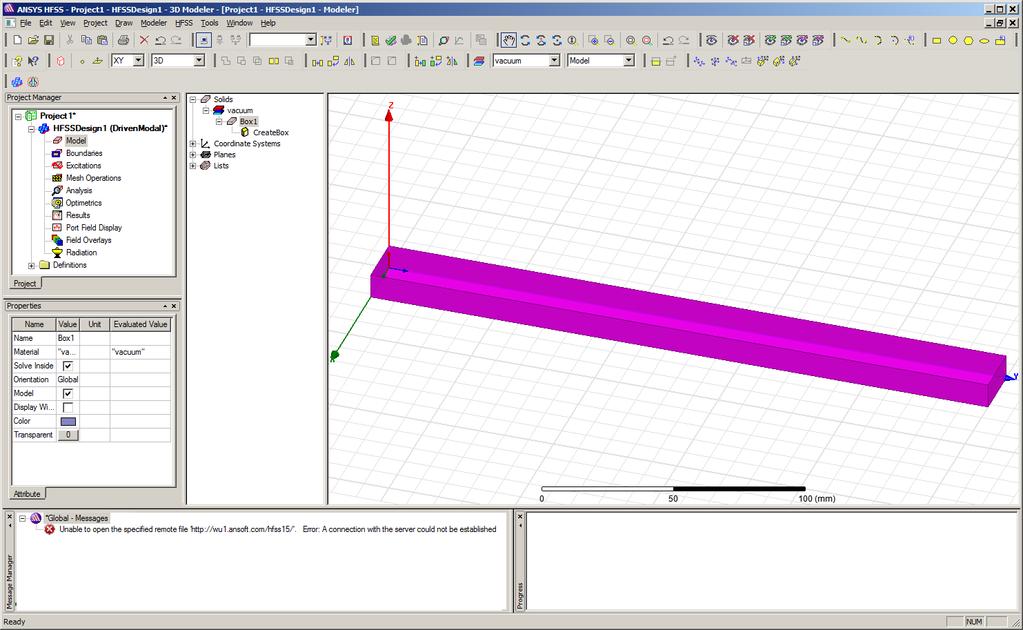
Task: Select Boundaries in the project tree
Action: pos(84,153)
